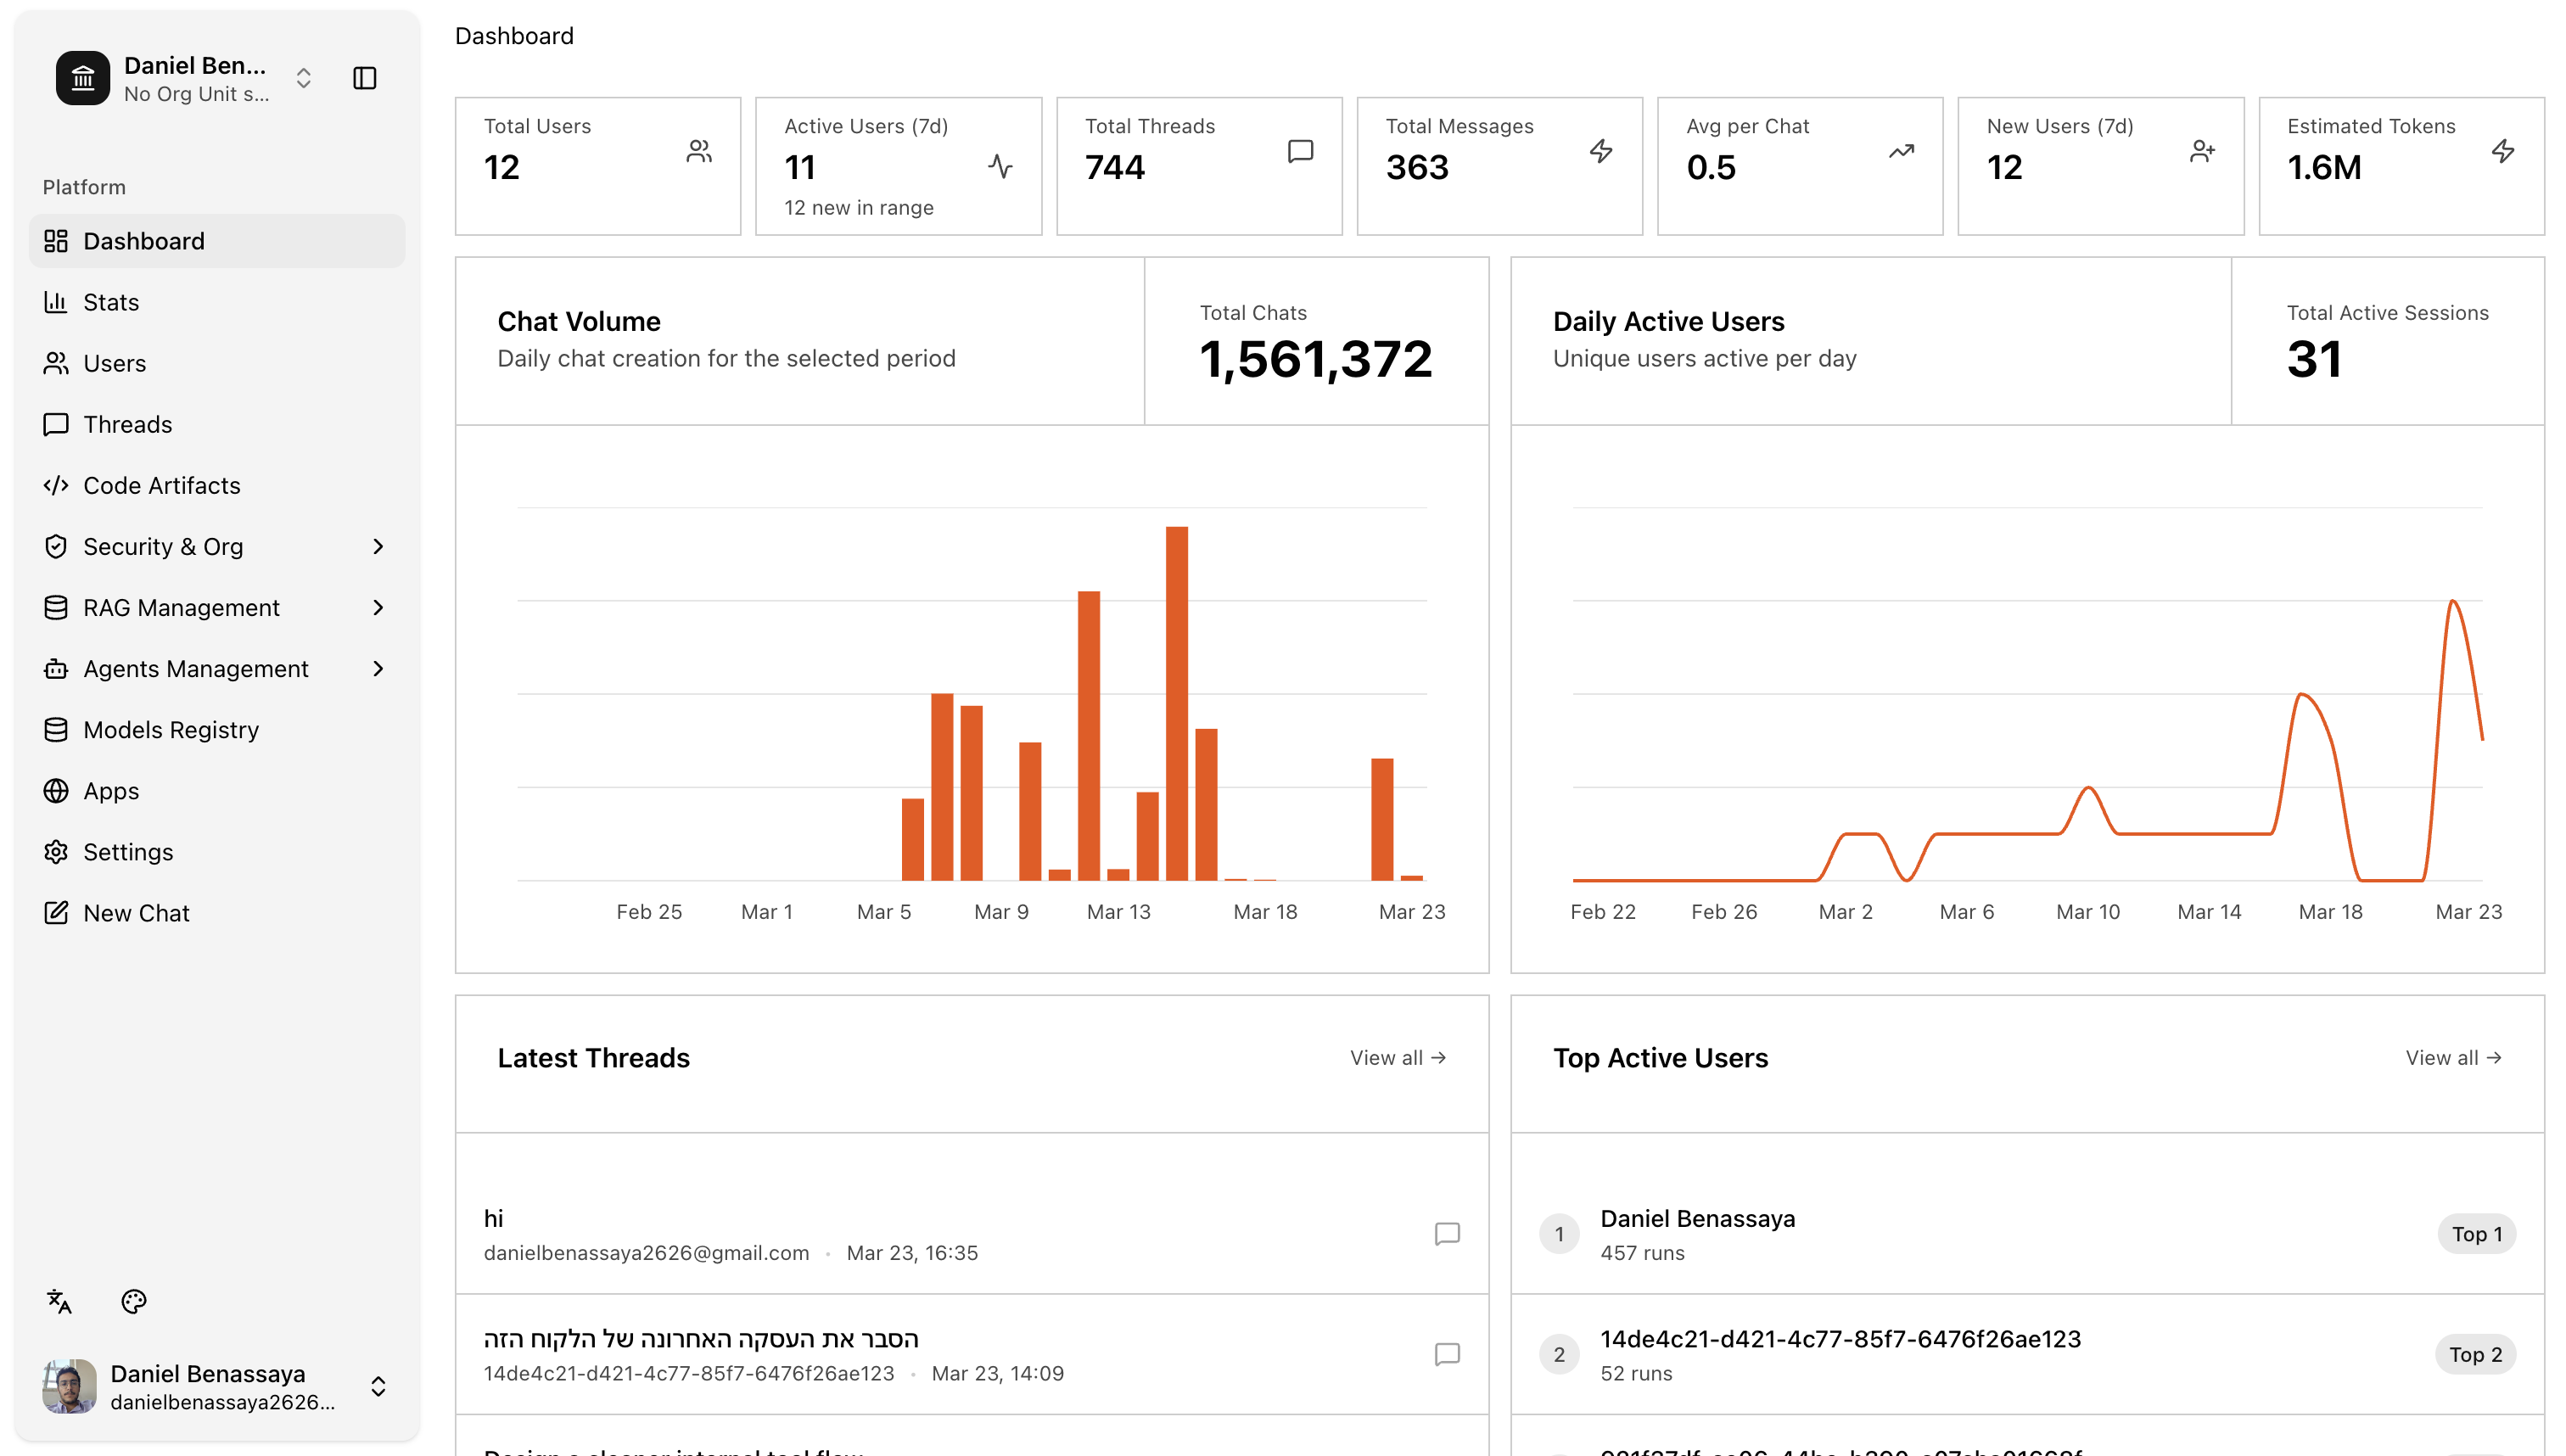Collapse the sidebar with the panel toggle
The image size is (2566, 1456).
point(364,77)
